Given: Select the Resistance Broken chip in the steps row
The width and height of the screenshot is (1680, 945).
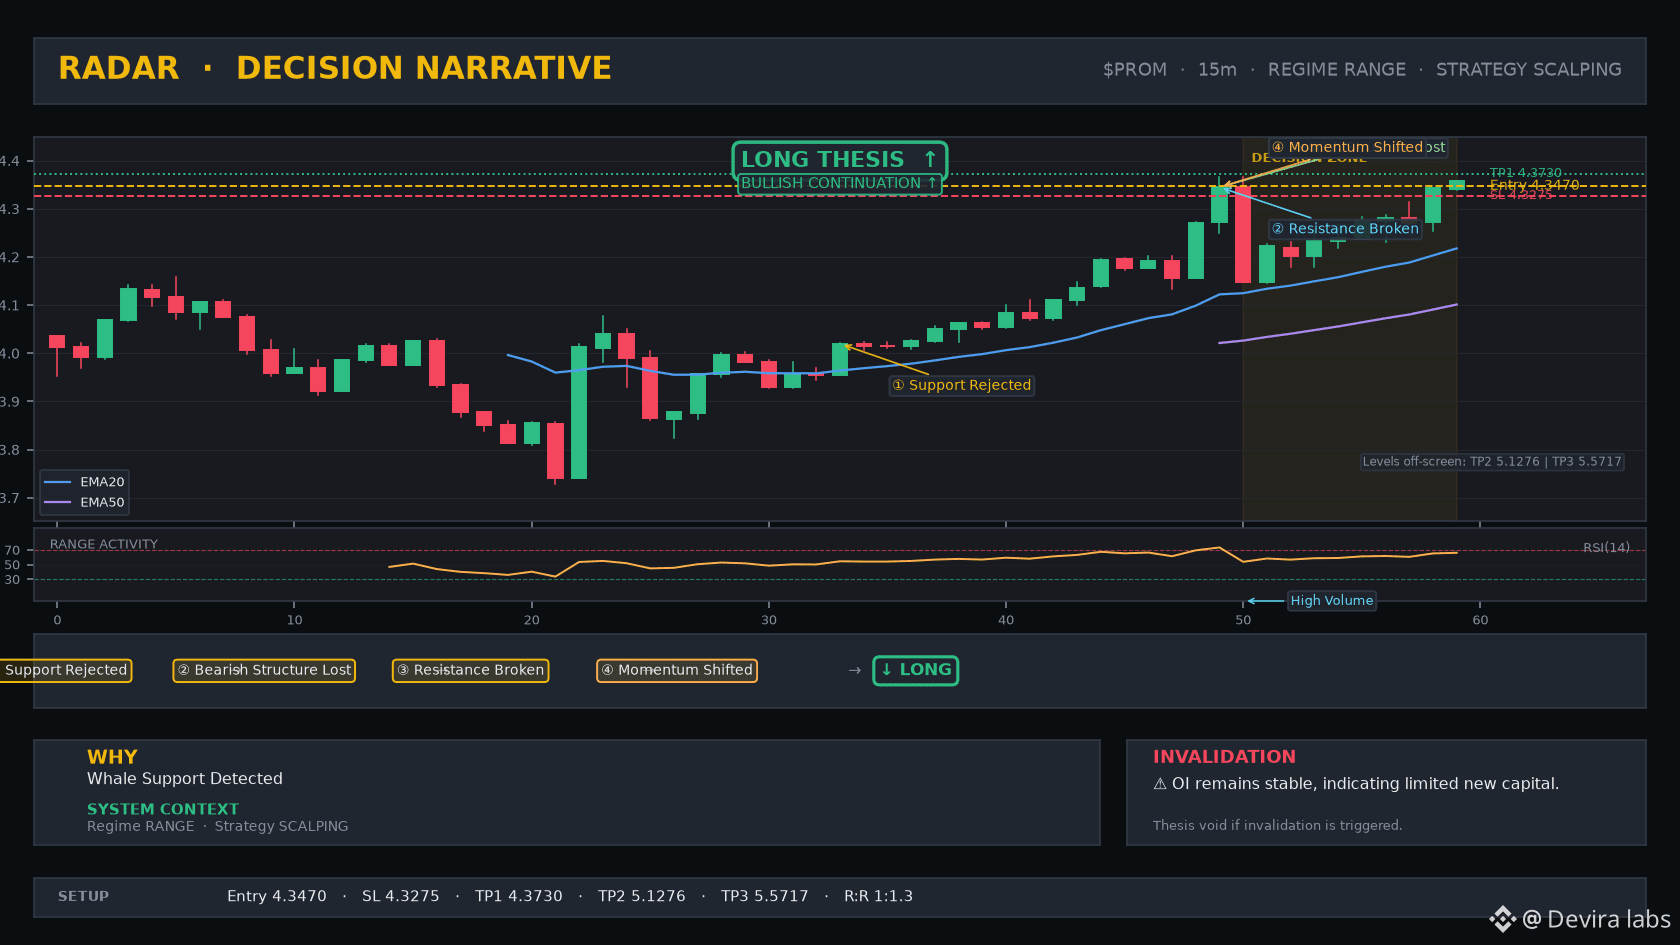Looking at the screenshot, I should coord(470,670).
